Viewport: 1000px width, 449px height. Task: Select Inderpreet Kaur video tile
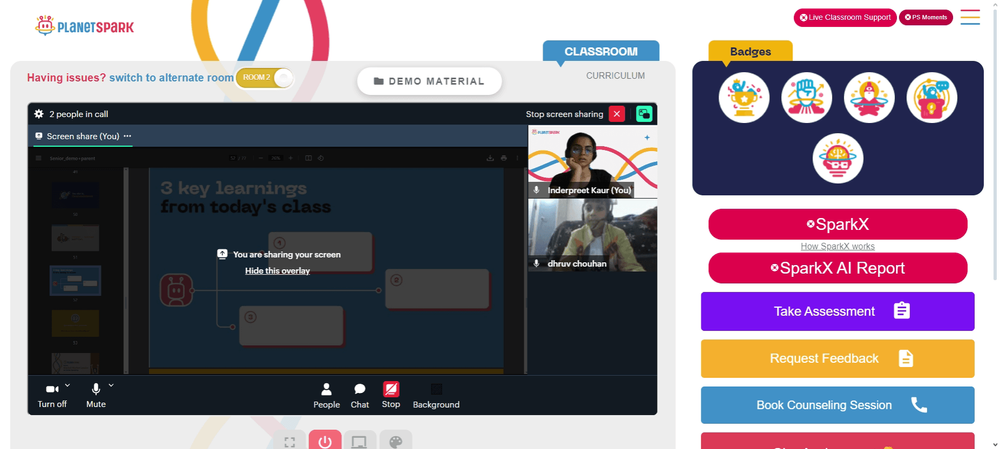(592, 161)
